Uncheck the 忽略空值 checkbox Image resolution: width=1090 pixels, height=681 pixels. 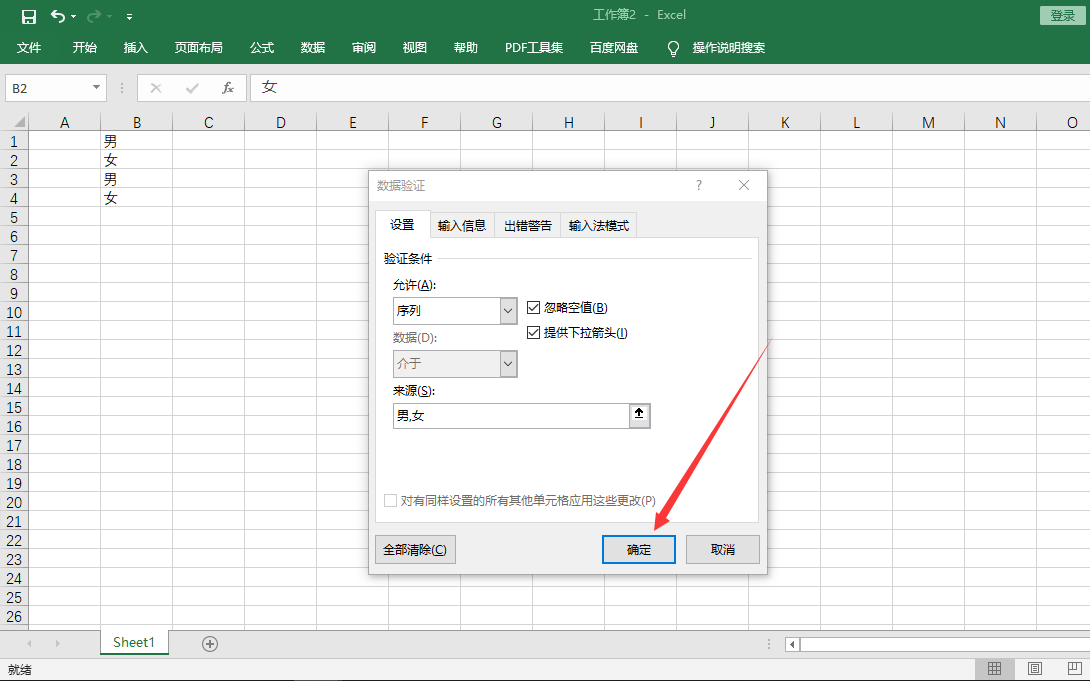click(x=533, y=307)
